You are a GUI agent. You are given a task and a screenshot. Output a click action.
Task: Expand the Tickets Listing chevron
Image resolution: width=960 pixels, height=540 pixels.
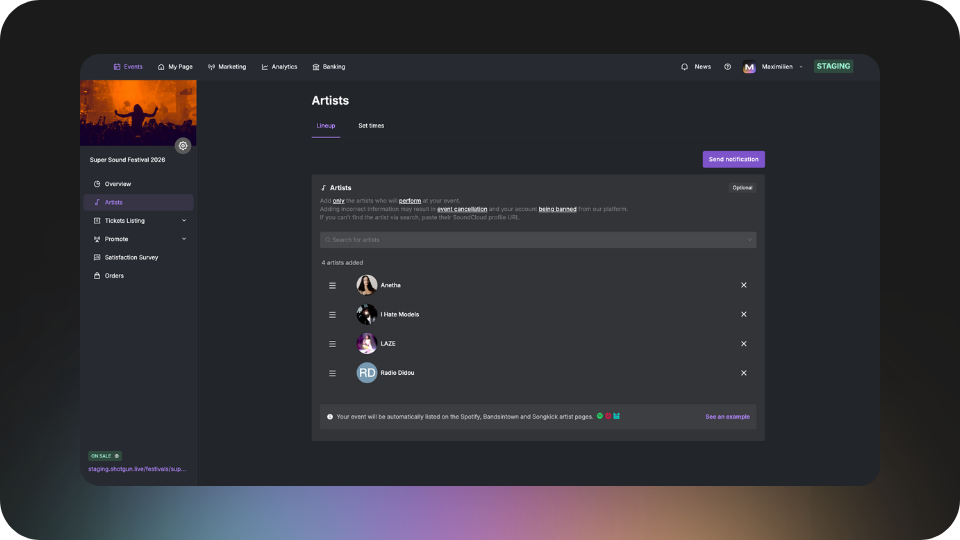(184, 220)
